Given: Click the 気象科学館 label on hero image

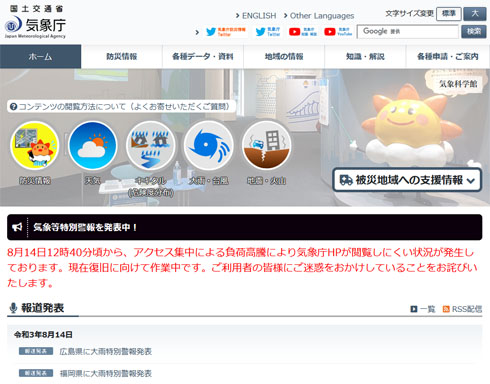Looking at the screenshot, I should pyautogui.click(x=458, y=84).
